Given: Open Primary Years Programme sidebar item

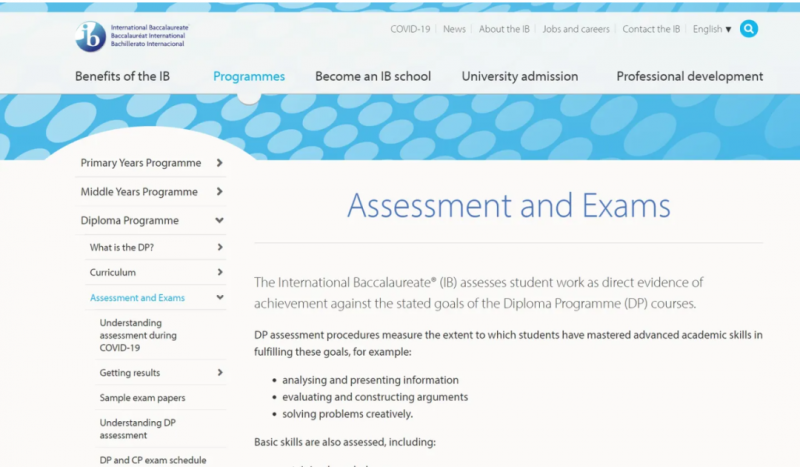Looking at the screenshot, I should click(141, 163).
